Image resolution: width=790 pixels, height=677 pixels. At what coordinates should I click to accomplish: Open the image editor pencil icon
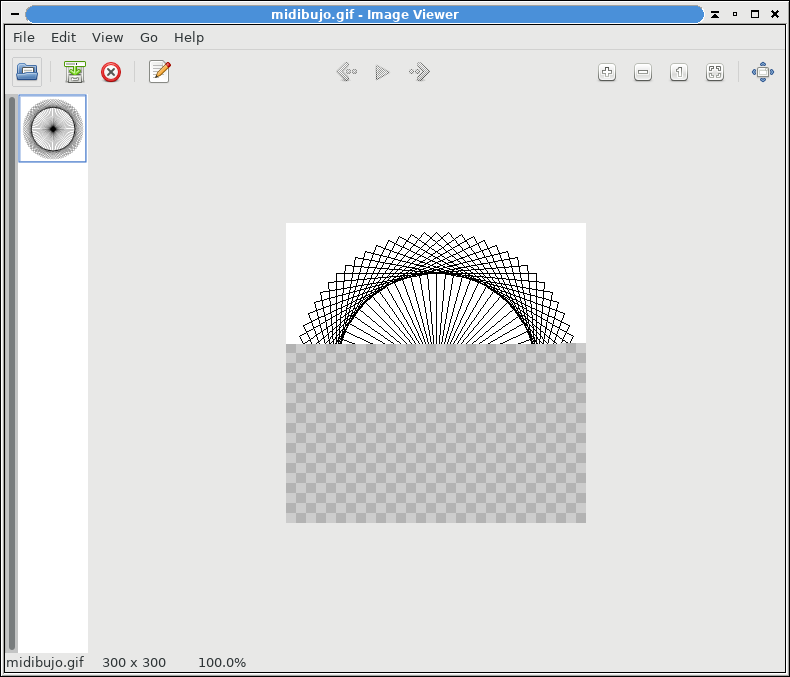coord(160,72)
